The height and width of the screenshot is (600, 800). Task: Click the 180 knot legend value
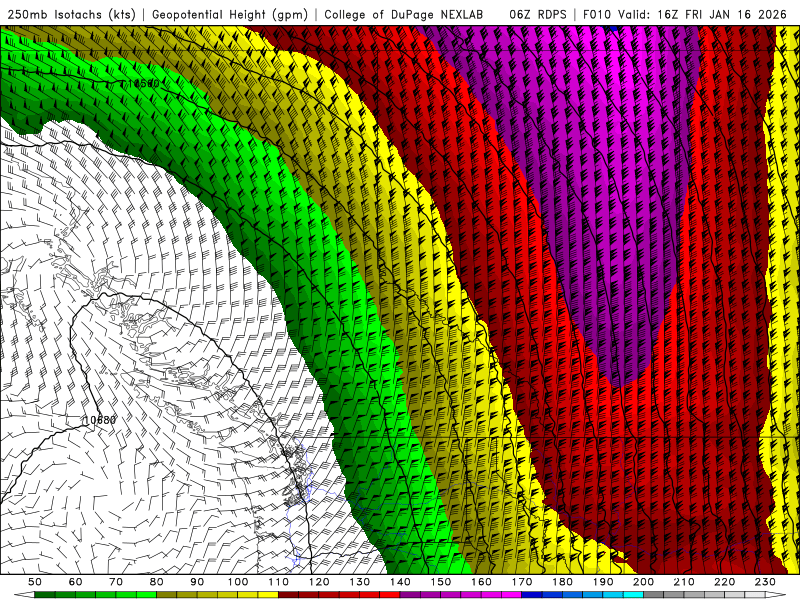562,582
